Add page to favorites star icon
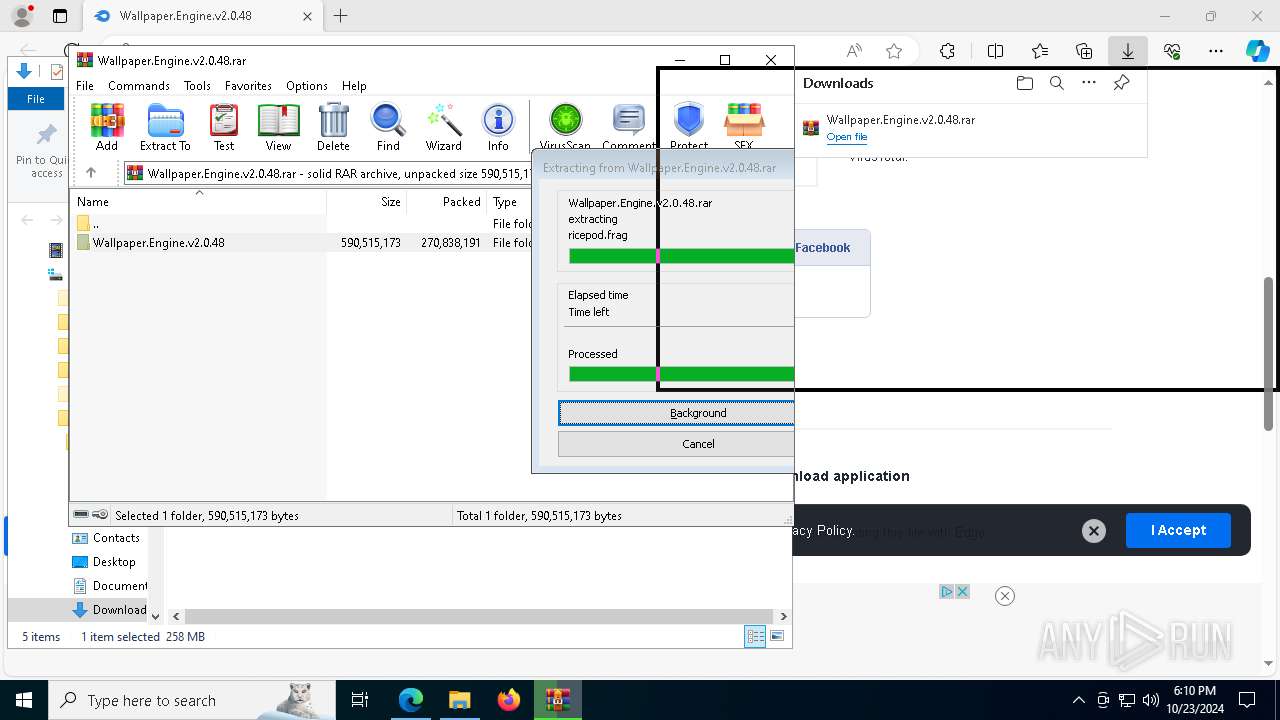The width and height of the screenshot is (1280, 720). (x=894, y=51)
